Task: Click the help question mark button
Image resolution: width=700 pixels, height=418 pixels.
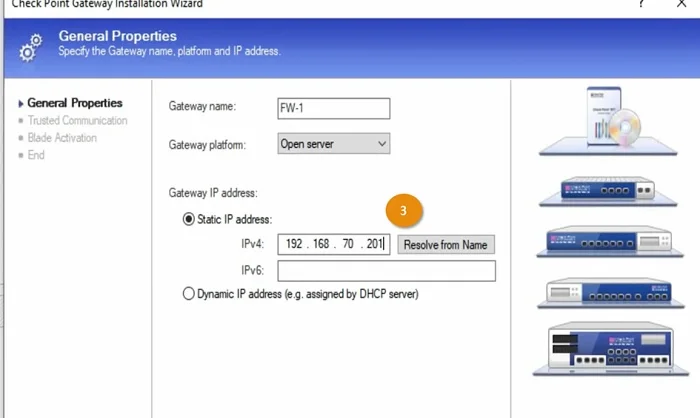Action: pos(641,4)
